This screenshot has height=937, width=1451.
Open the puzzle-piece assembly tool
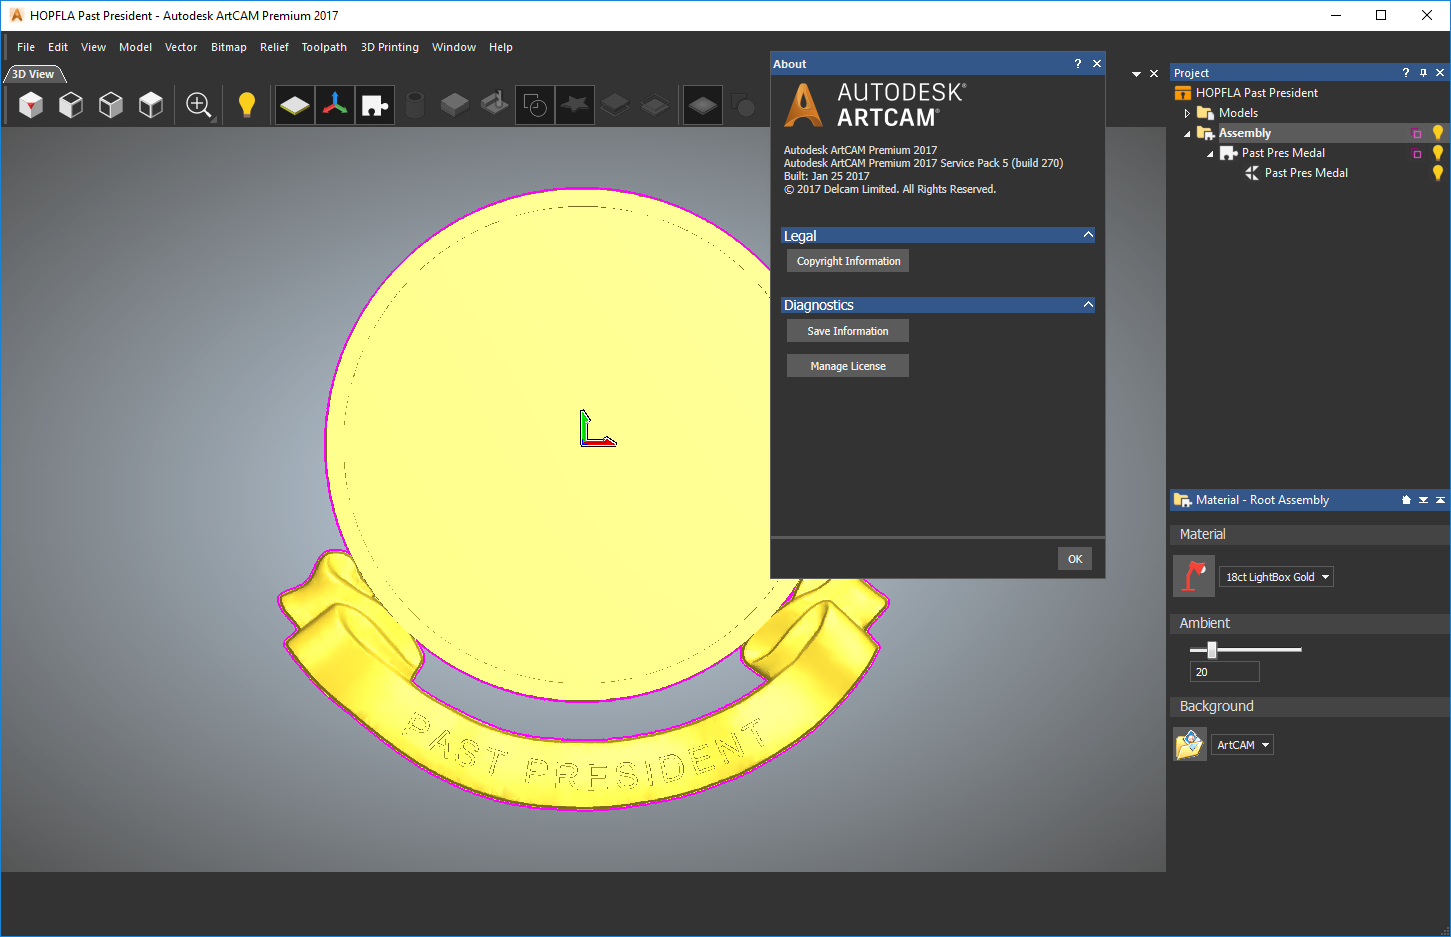click(374, 104)
